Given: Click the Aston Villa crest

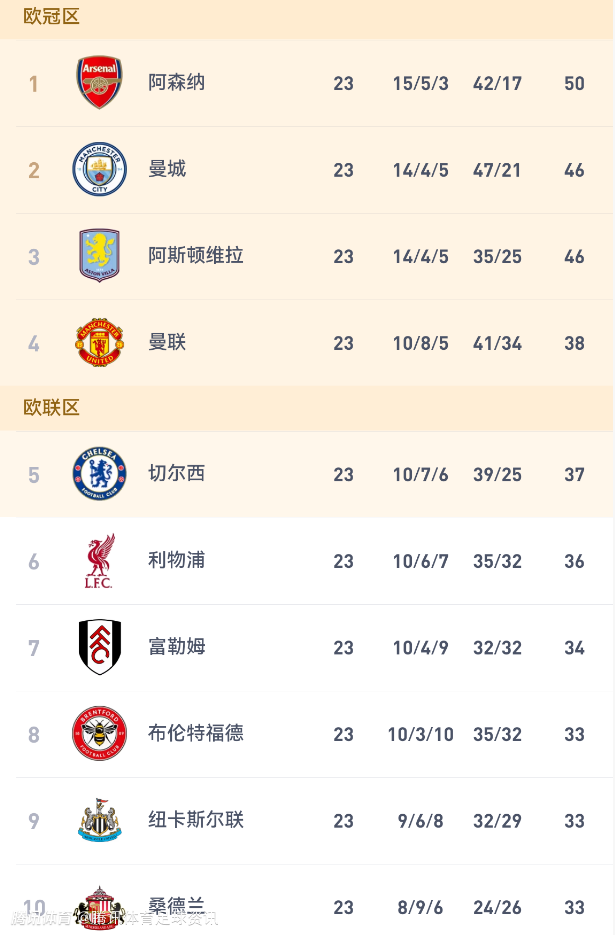Looking at the screenshot, I should (99, 256).
